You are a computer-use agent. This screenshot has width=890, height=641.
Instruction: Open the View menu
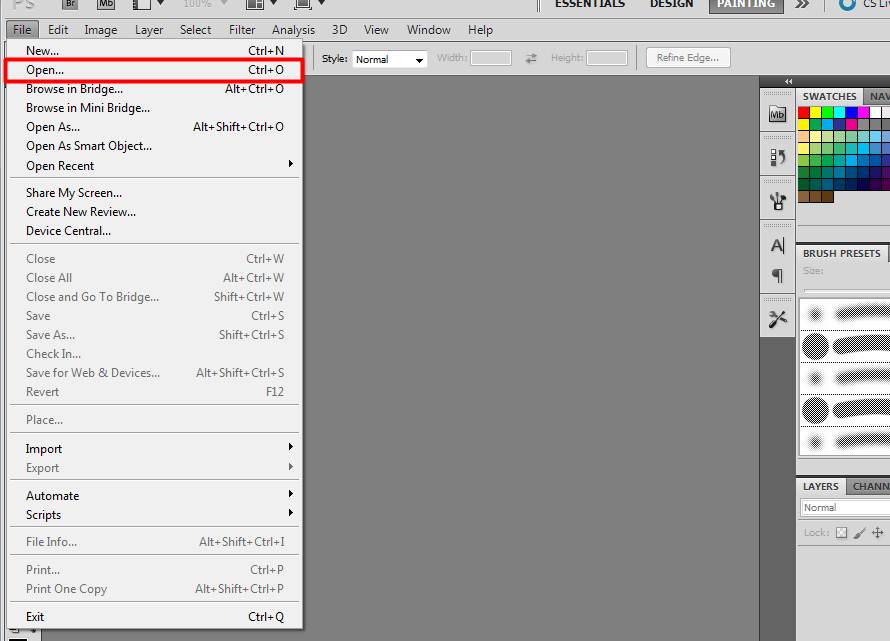[x=376, y=30]
